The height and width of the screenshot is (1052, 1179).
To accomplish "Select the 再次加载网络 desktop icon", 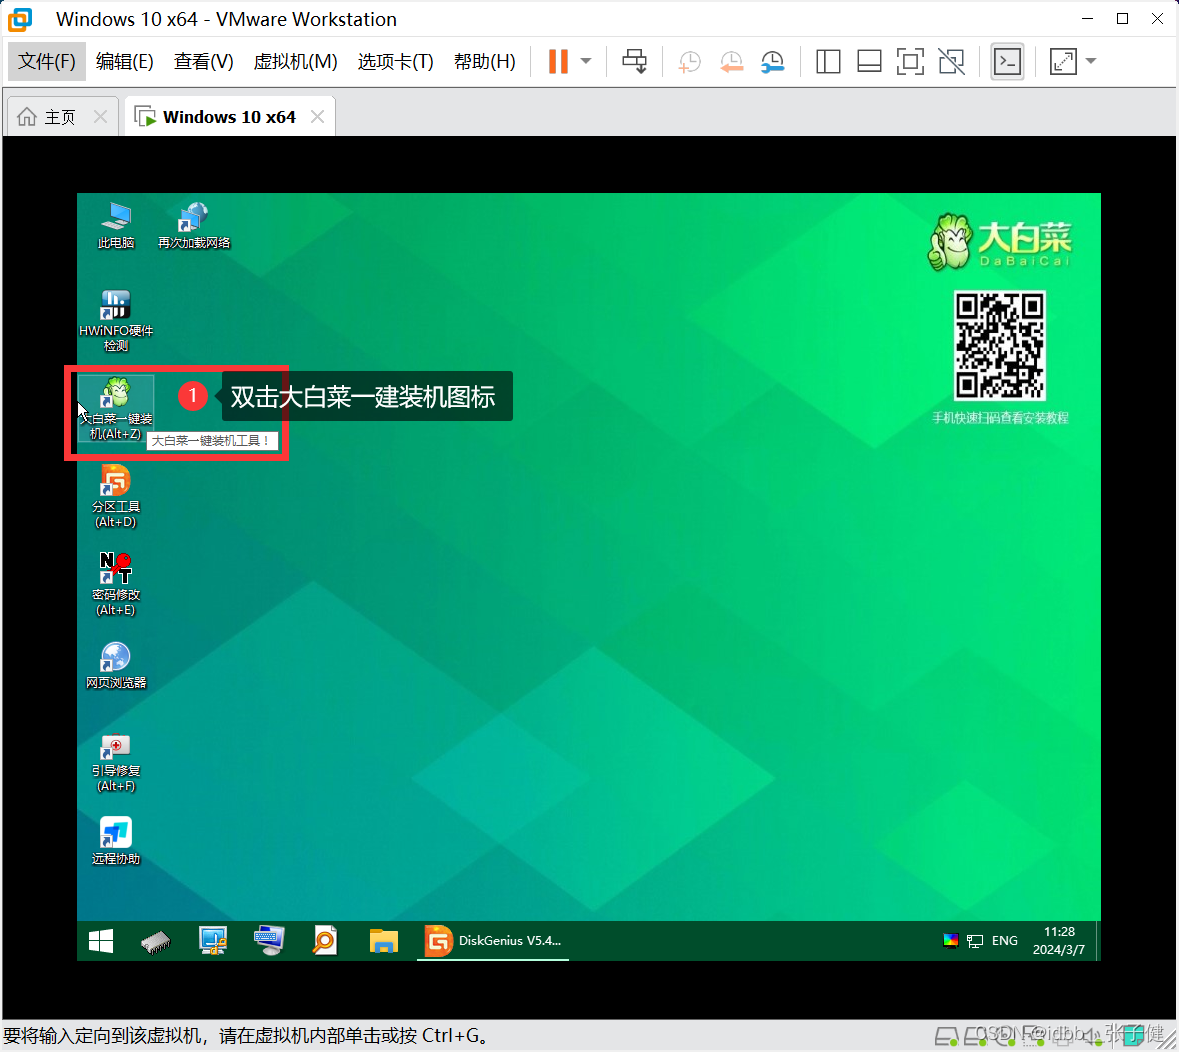I will click(x=194, y=225).
